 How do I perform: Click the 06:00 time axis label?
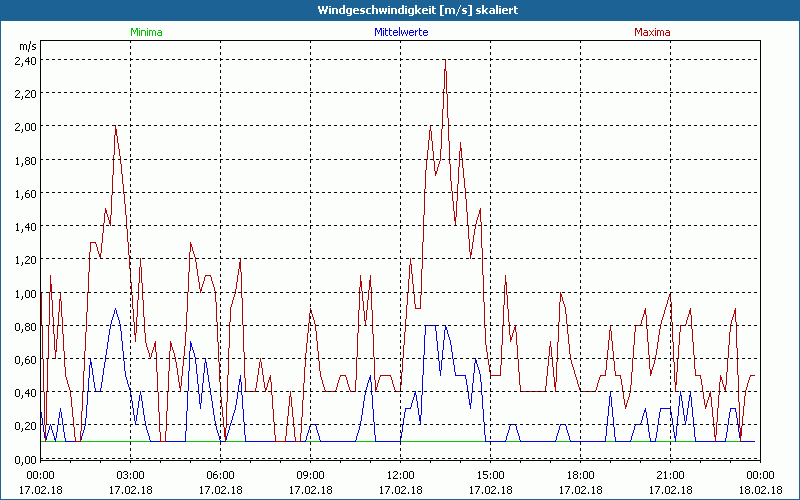[220, 475]
